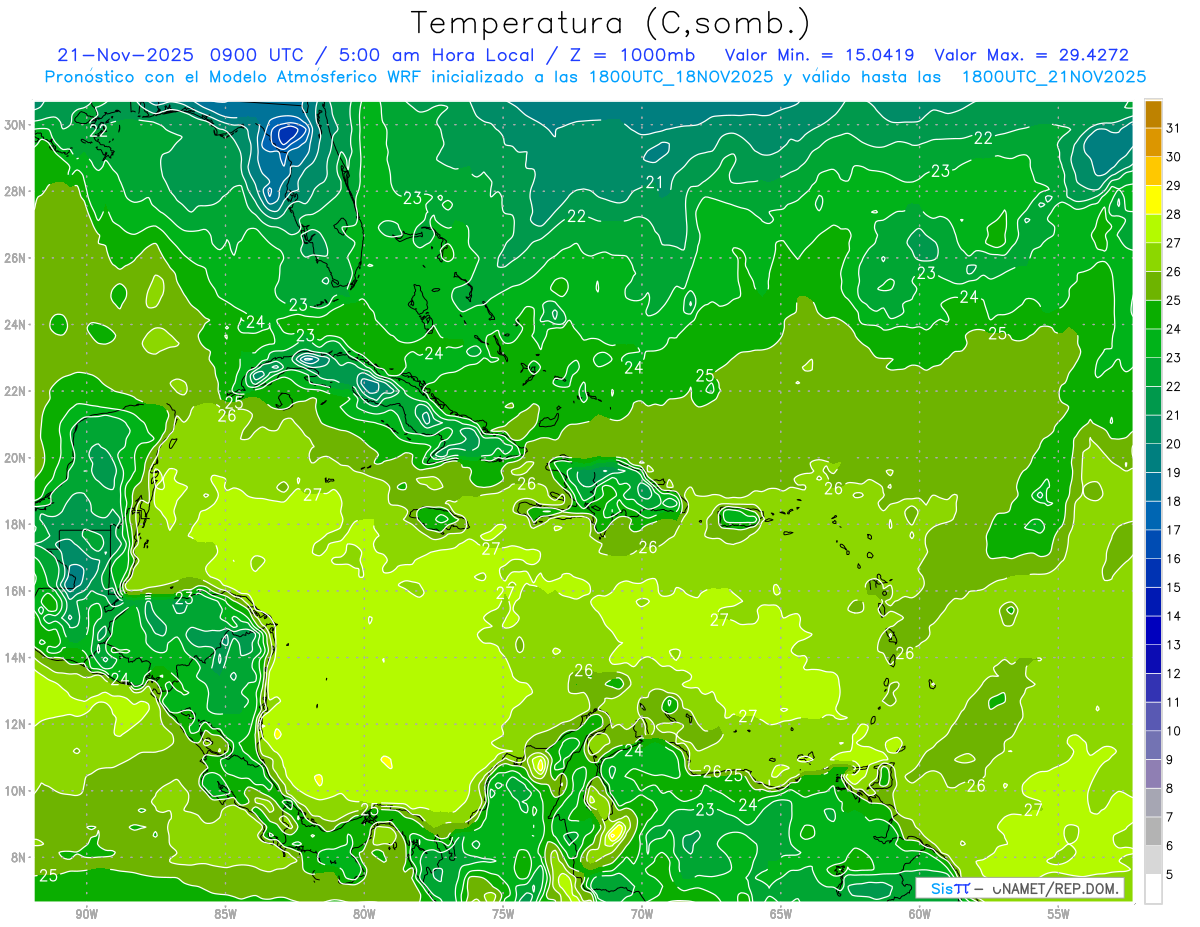Click the '18' value on the color scale
This screenshot has height=927, width=1200.
pyautogui.click(x=1173, y=501)
